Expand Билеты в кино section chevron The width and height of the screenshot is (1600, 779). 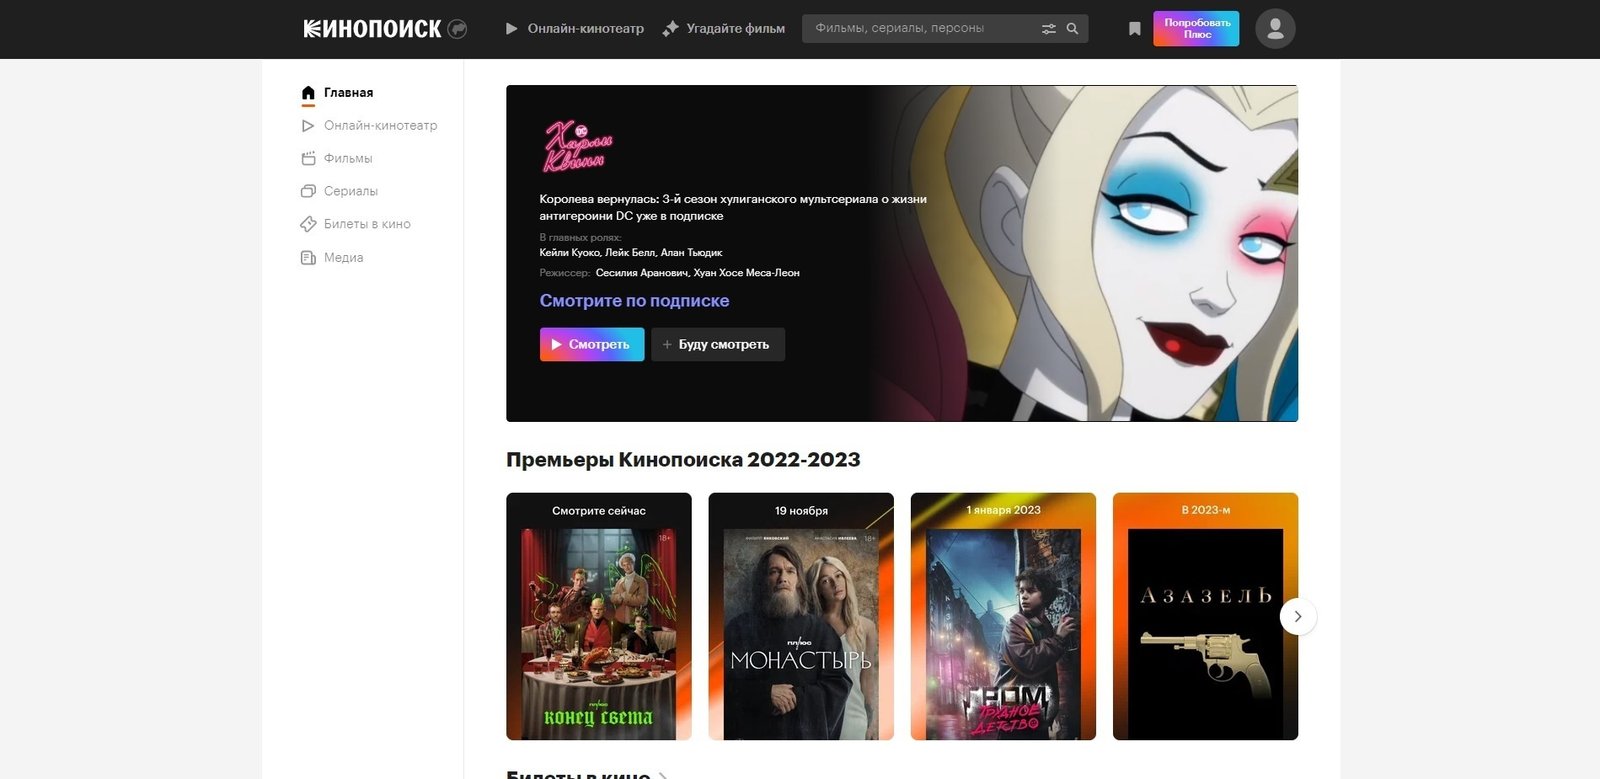point(663,775)
